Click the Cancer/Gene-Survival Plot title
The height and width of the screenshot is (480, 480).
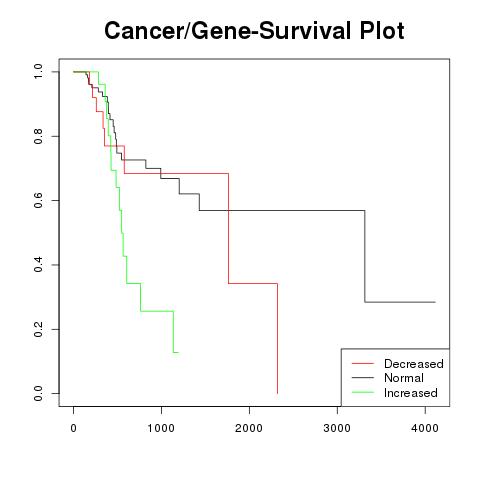(x=254, y=31)
